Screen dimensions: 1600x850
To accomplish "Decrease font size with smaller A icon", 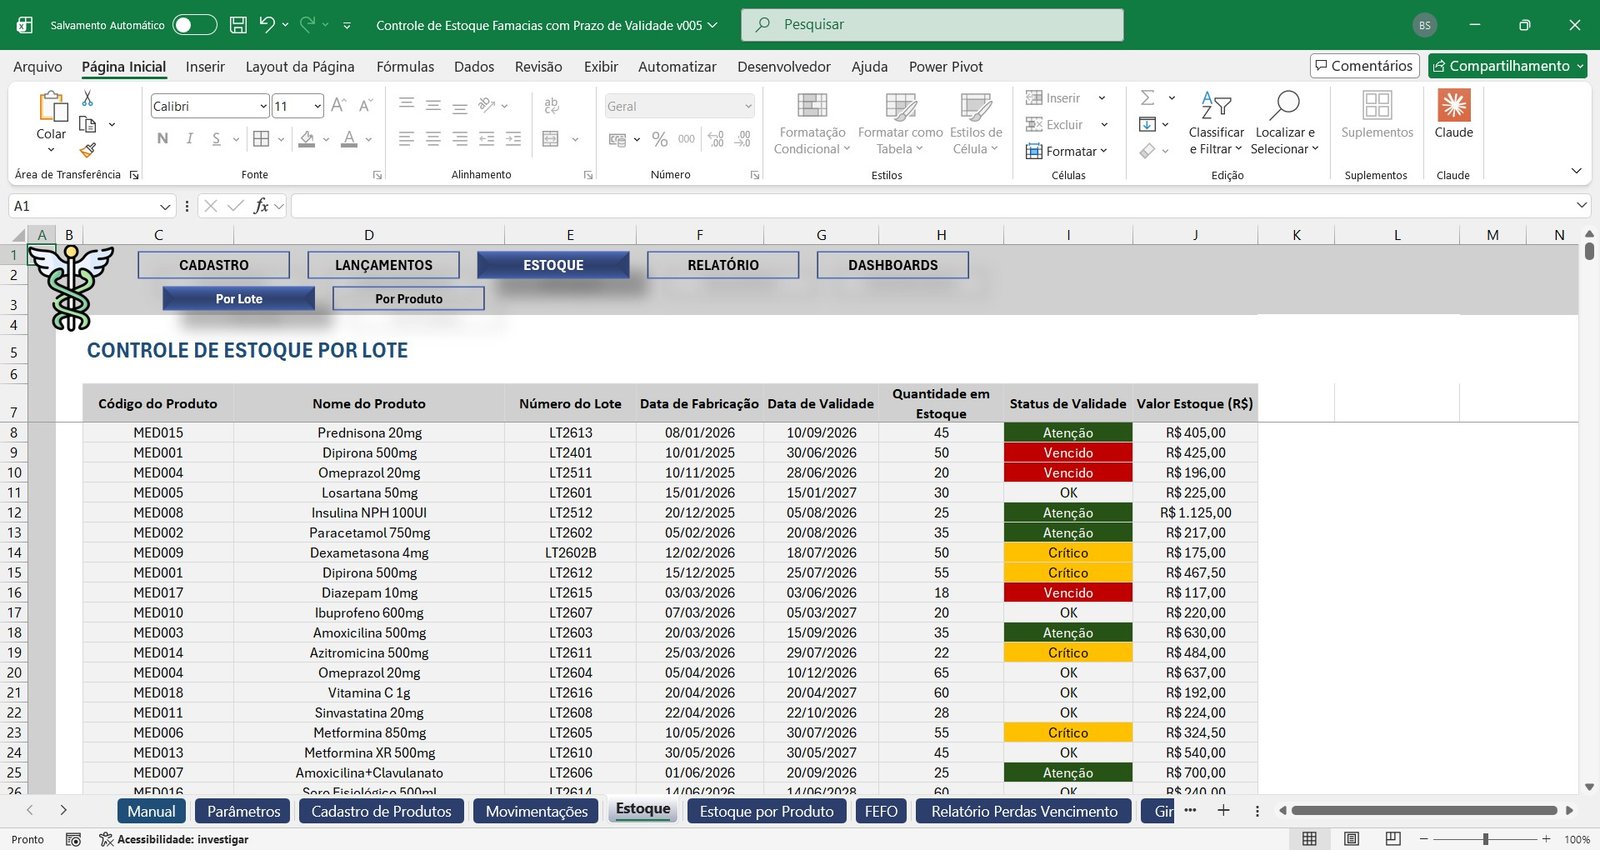I will (x=366, y=106).
